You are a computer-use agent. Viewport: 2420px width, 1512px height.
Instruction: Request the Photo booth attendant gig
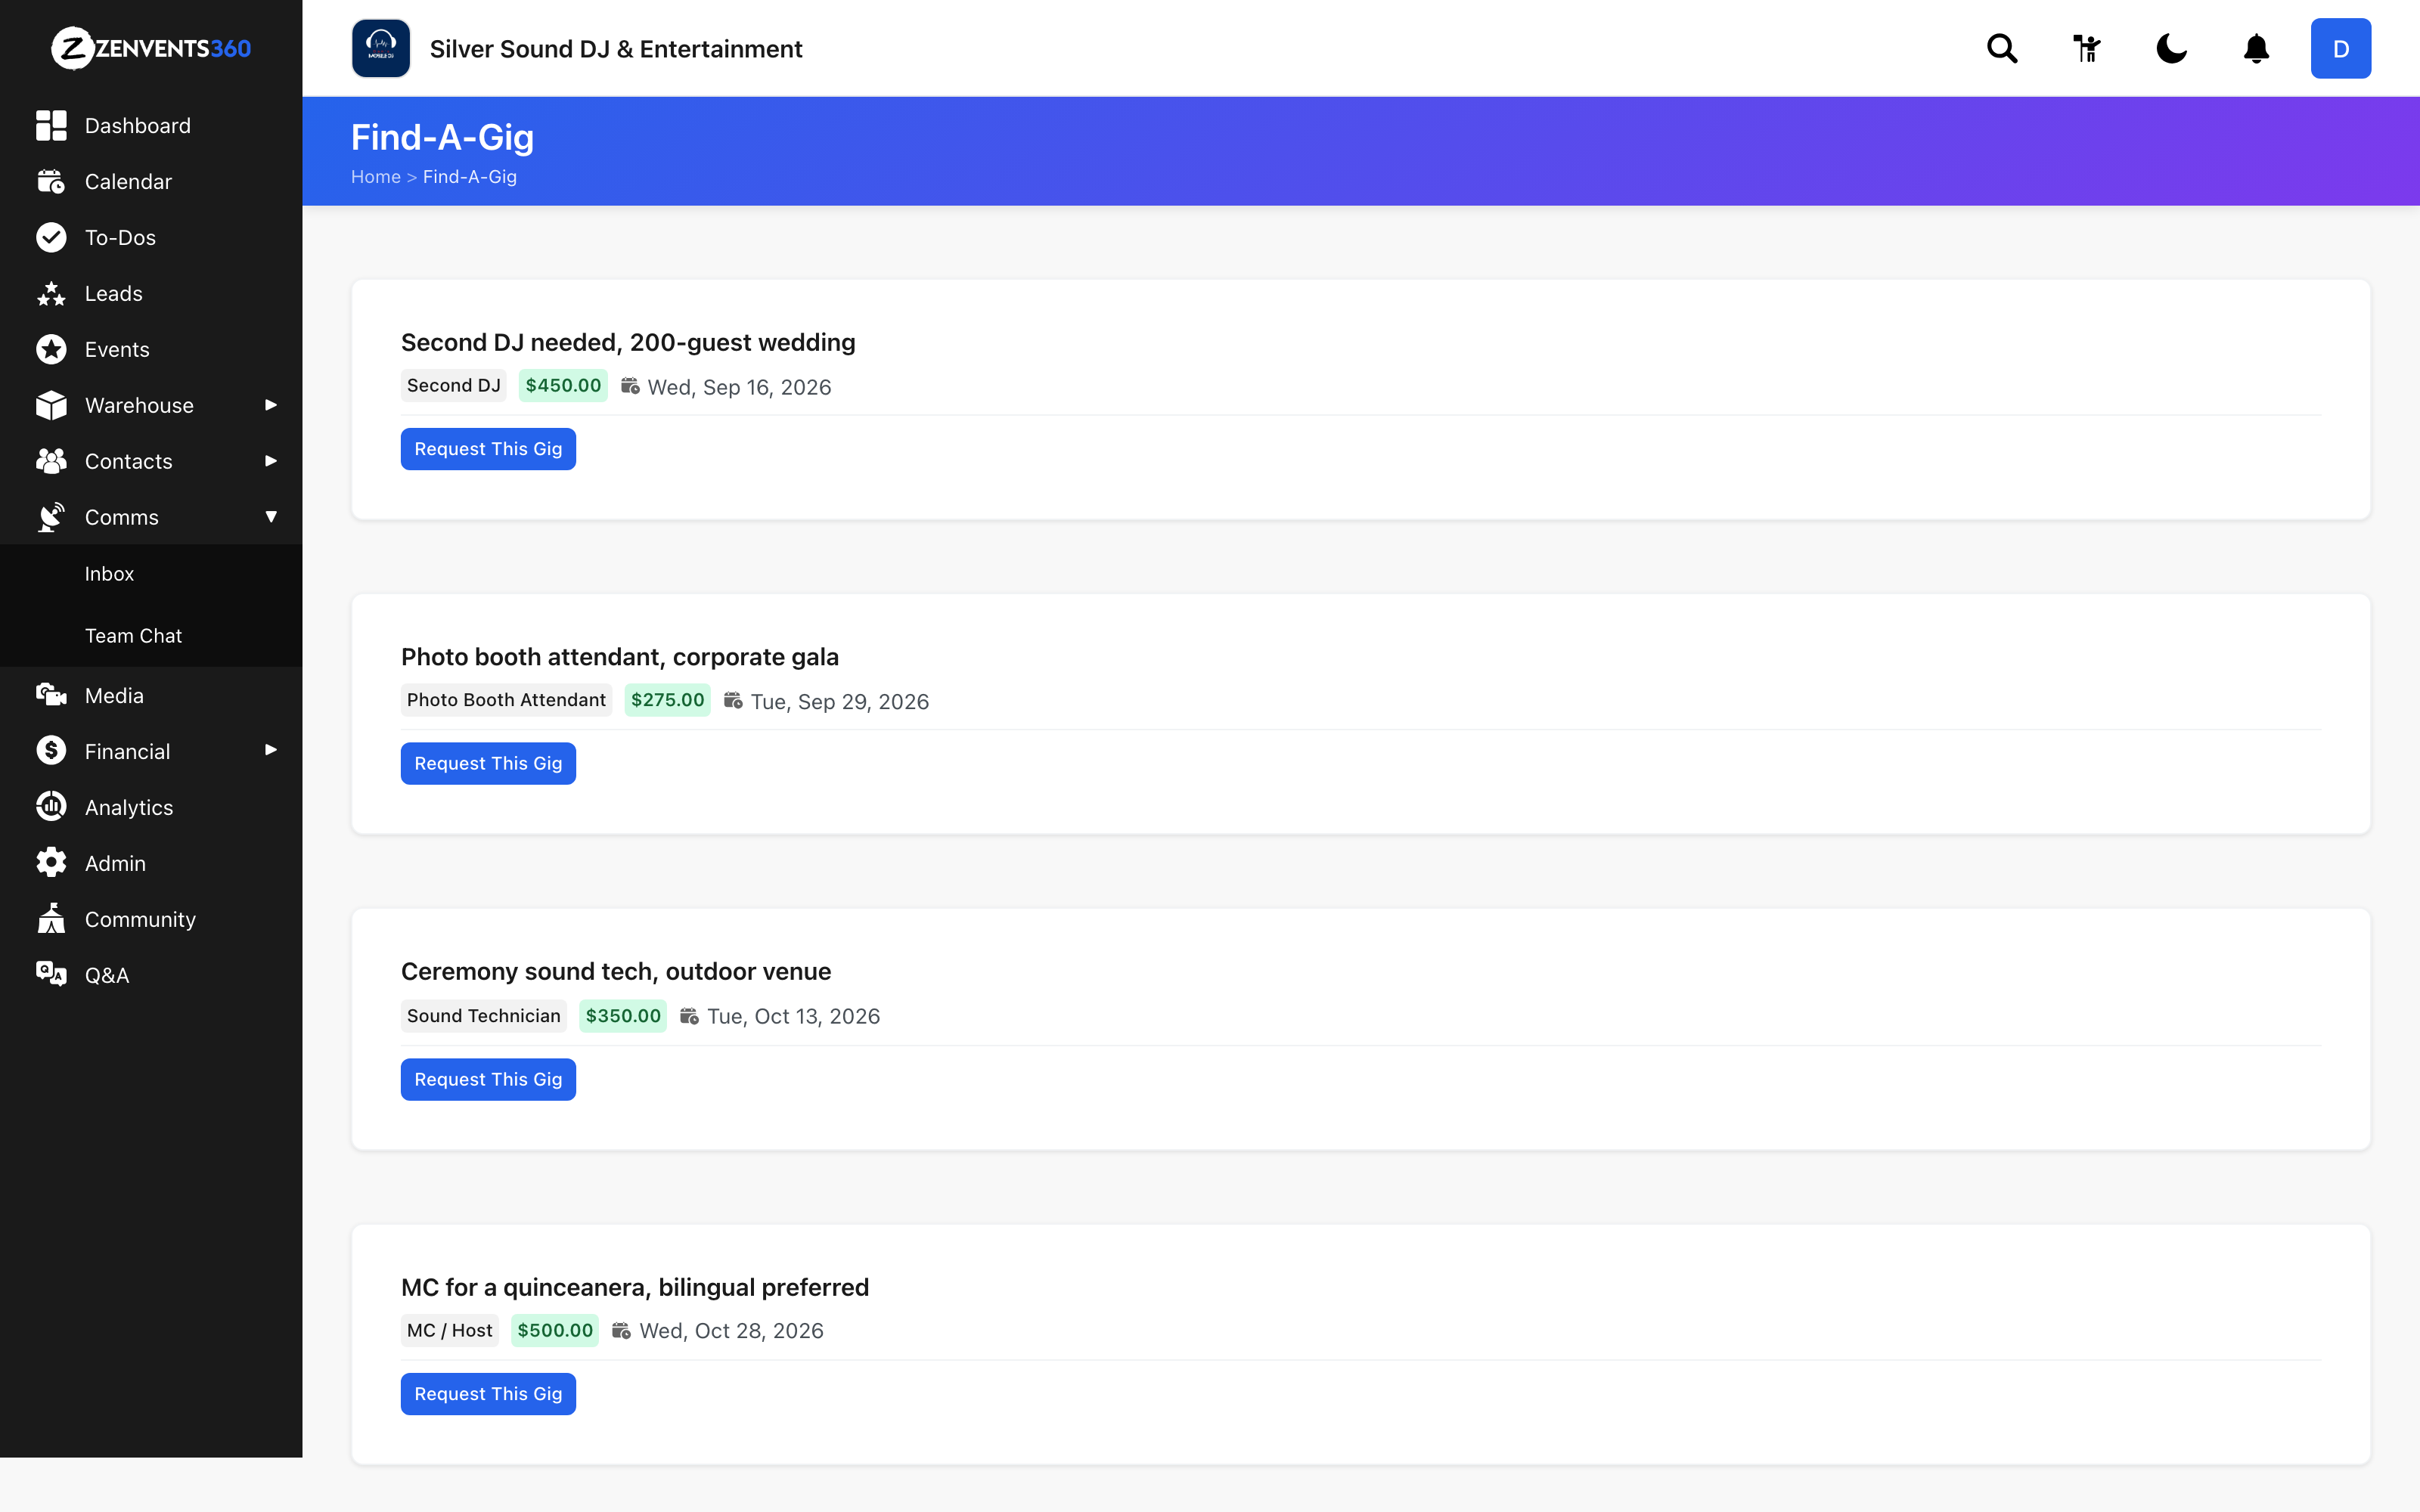pyautogui.click(x=488, y=763)
